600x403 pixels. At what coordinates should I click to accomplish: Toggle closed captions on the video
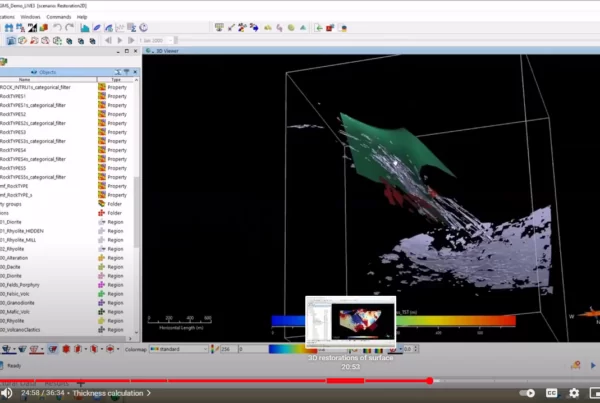tap(551, 393)
